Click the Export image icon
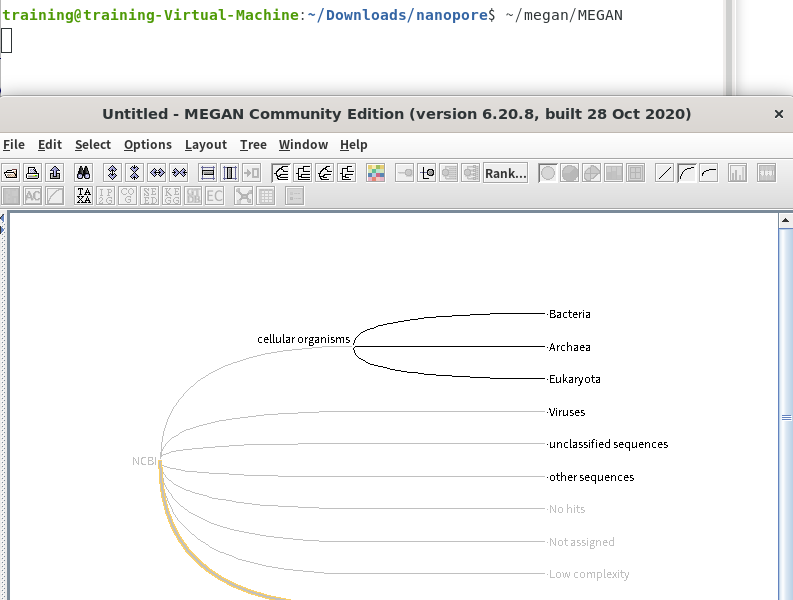793x600 pixels. (55, 173)
